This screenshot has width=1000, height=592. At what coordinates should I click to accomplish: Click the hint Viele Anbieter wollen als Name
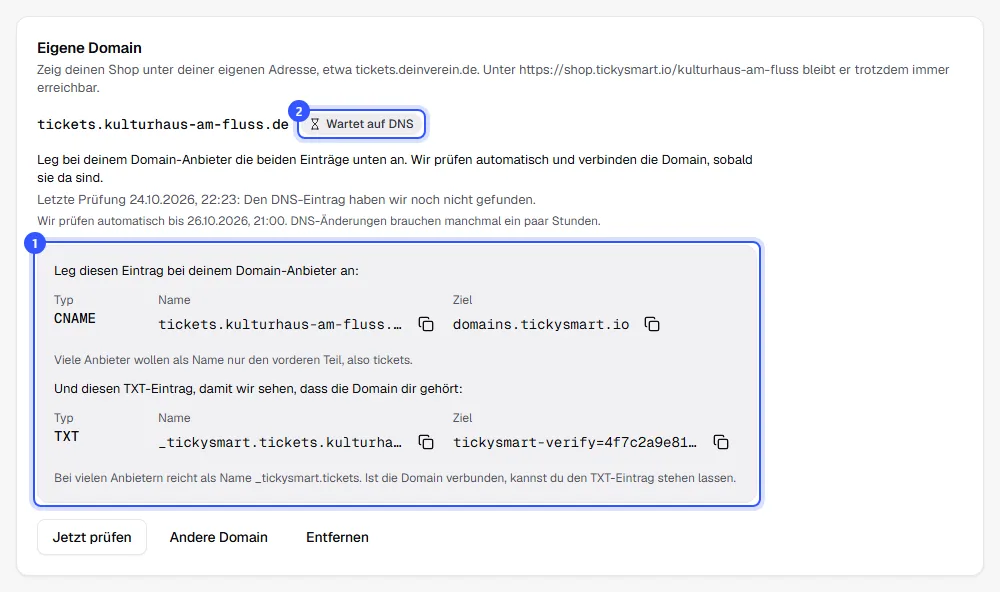click(x=233, y=360)
